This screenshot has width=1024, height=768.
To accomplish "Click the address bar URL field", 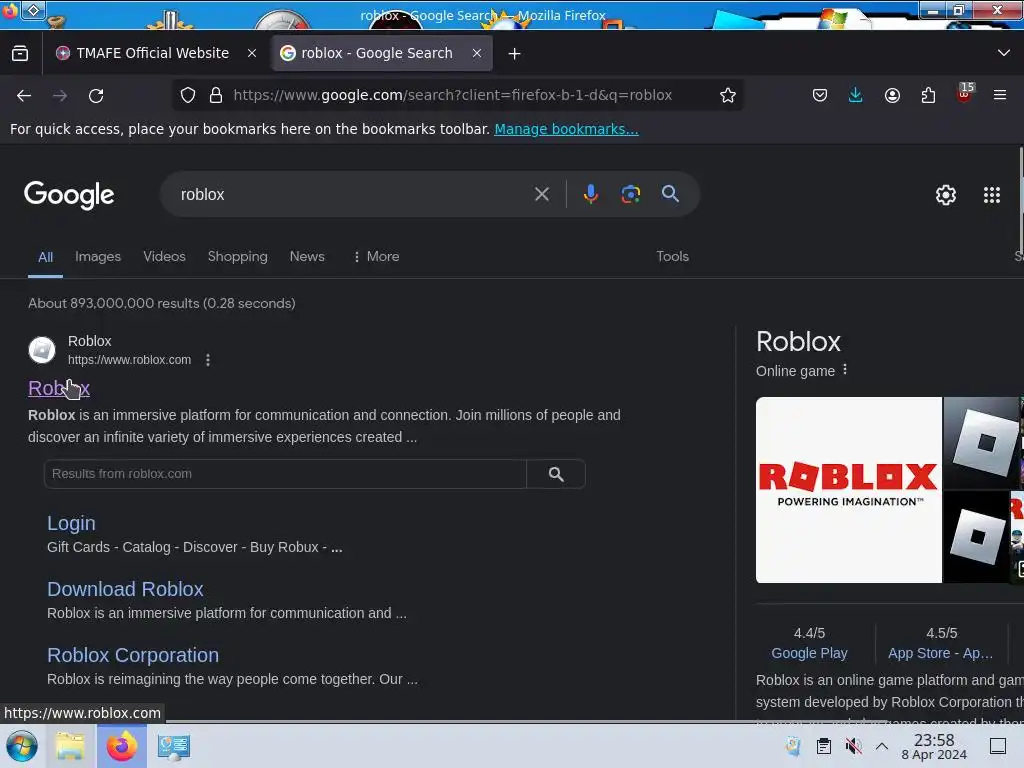I will [x=453, y=95].
